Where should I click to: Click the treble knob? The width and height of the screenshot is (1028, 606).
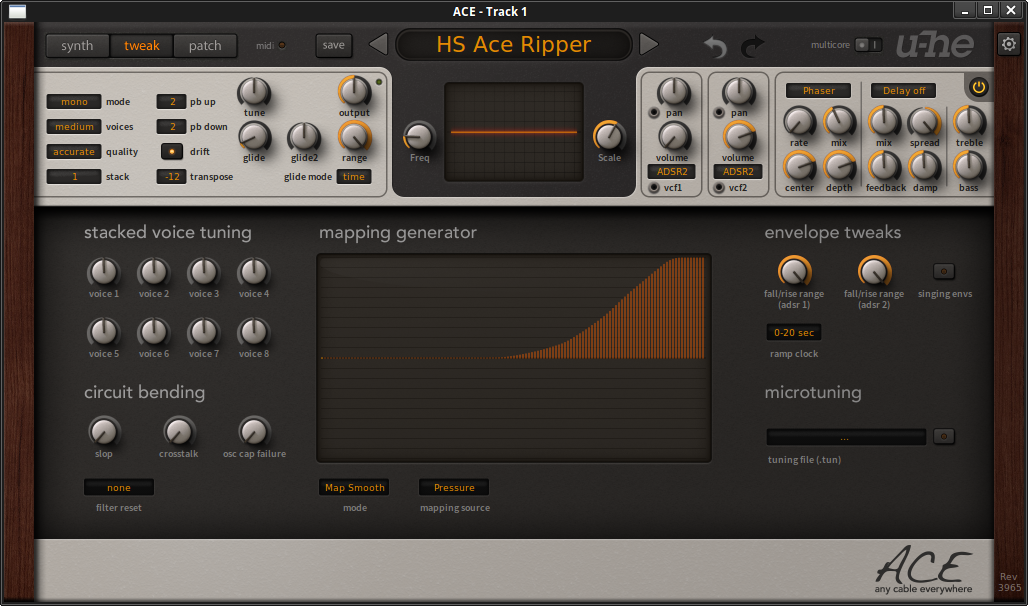coord(969,122)
